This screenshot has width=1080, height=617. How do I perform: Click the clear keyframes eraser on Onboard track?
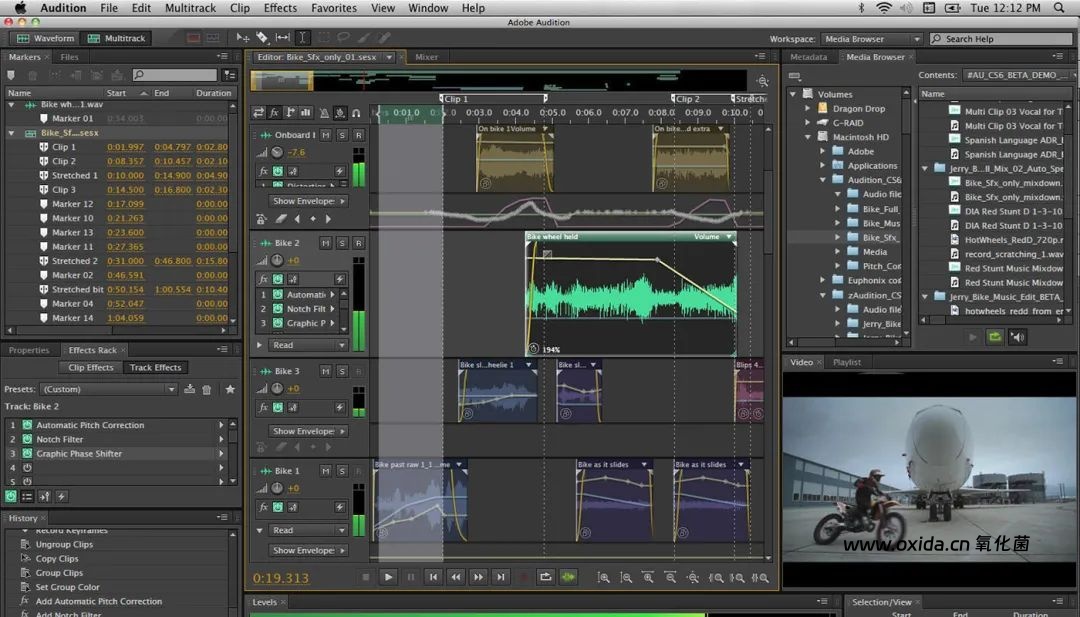coord(280,219)
